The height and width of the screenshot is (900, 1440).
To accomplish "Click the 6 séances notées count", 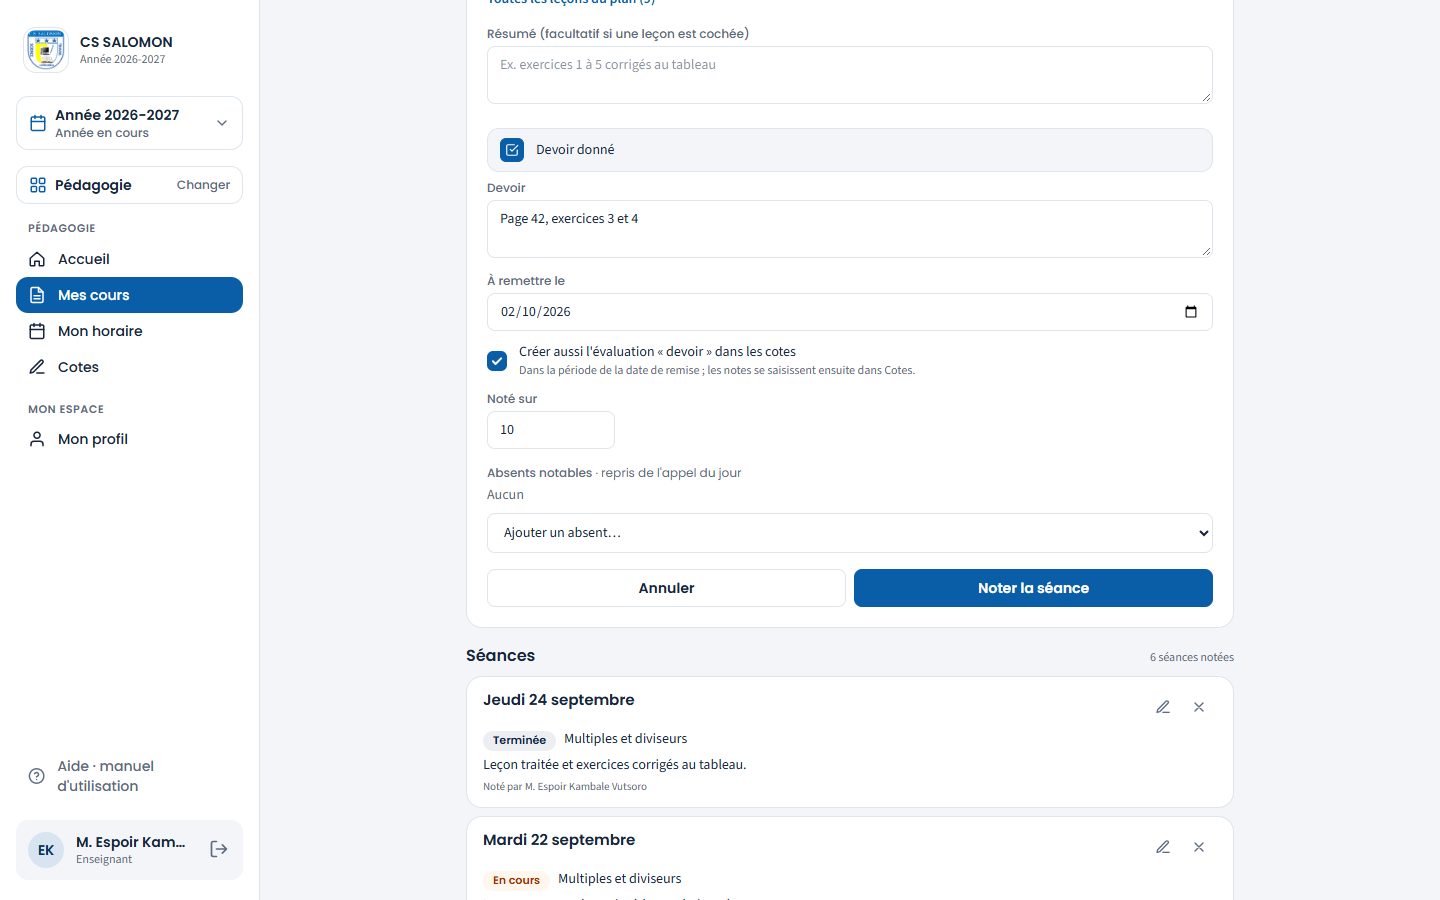I will pos(1192,657).
